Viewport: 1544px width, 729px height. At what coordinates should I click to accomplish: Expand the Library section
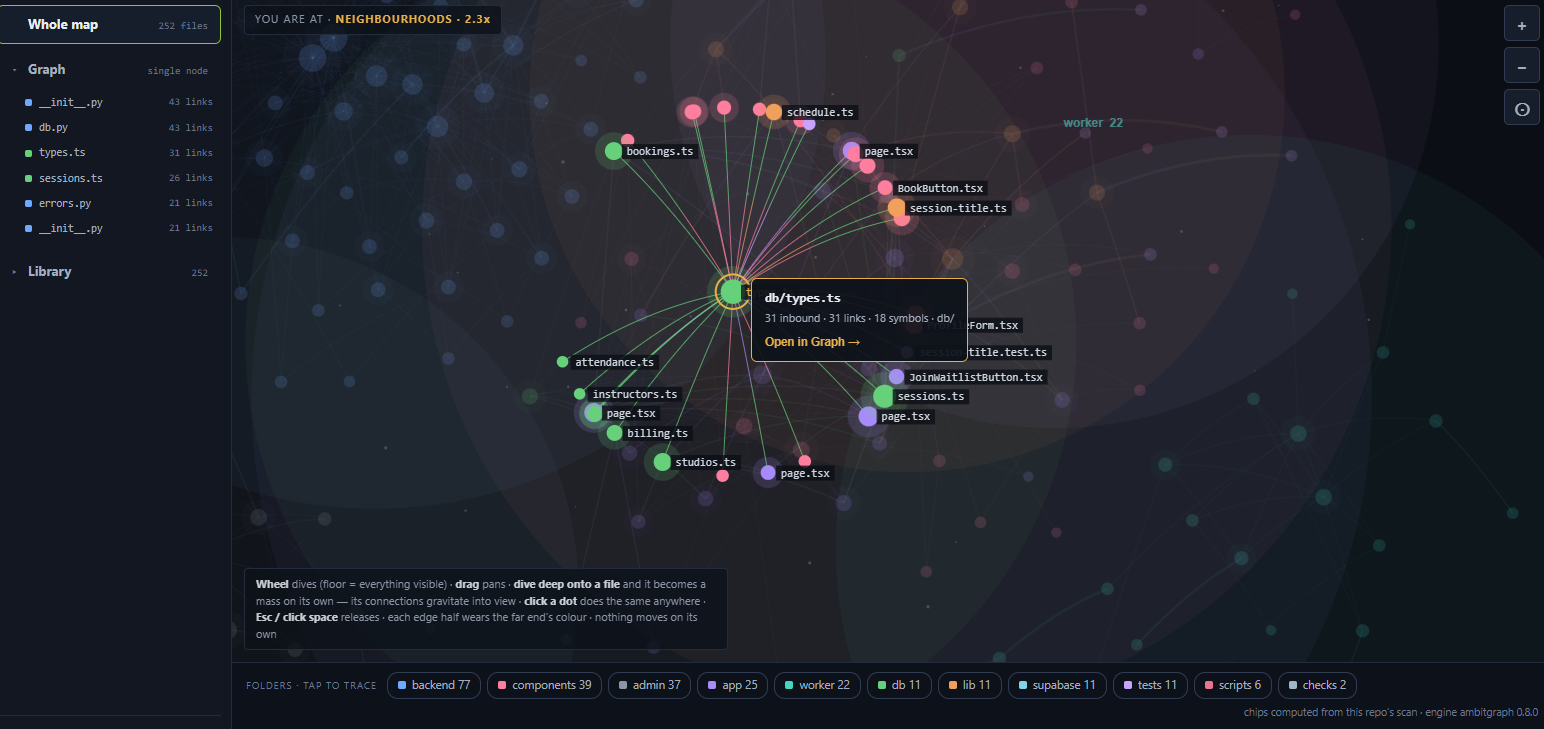[x=110, y=272]
